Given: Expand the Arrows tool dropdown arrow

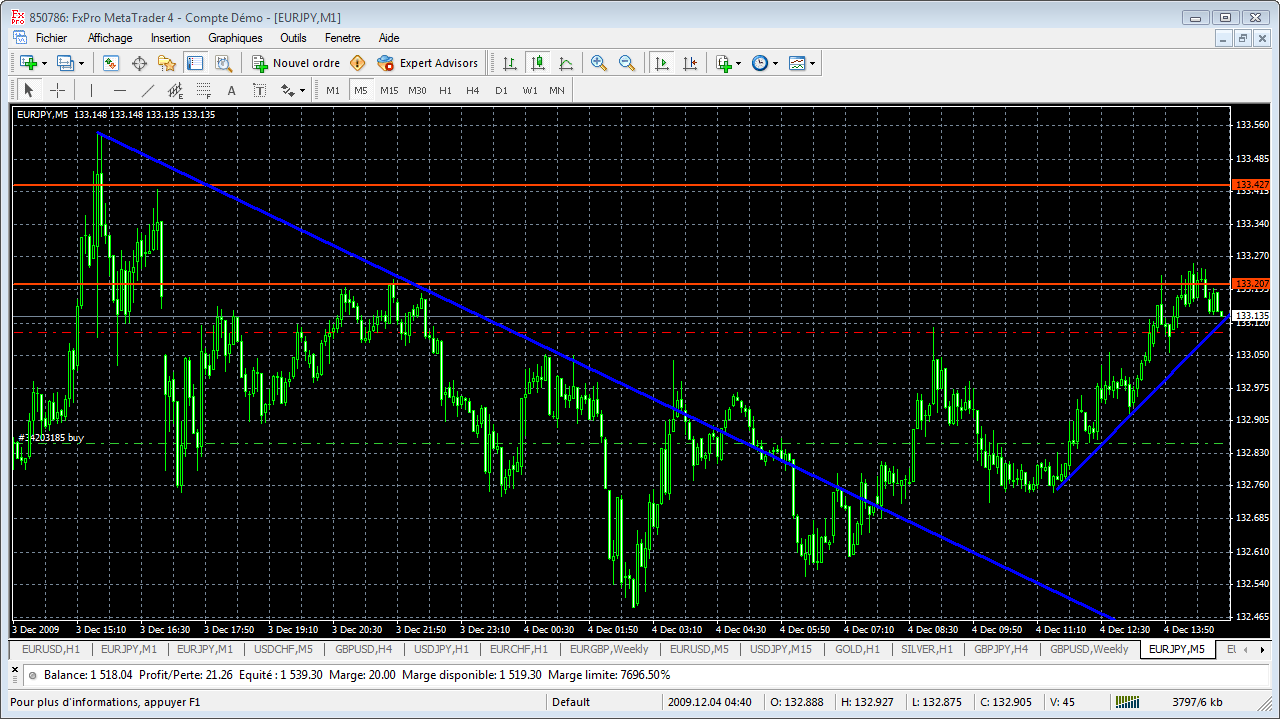Looking at the screenshot, I should (x=303, y=90).
